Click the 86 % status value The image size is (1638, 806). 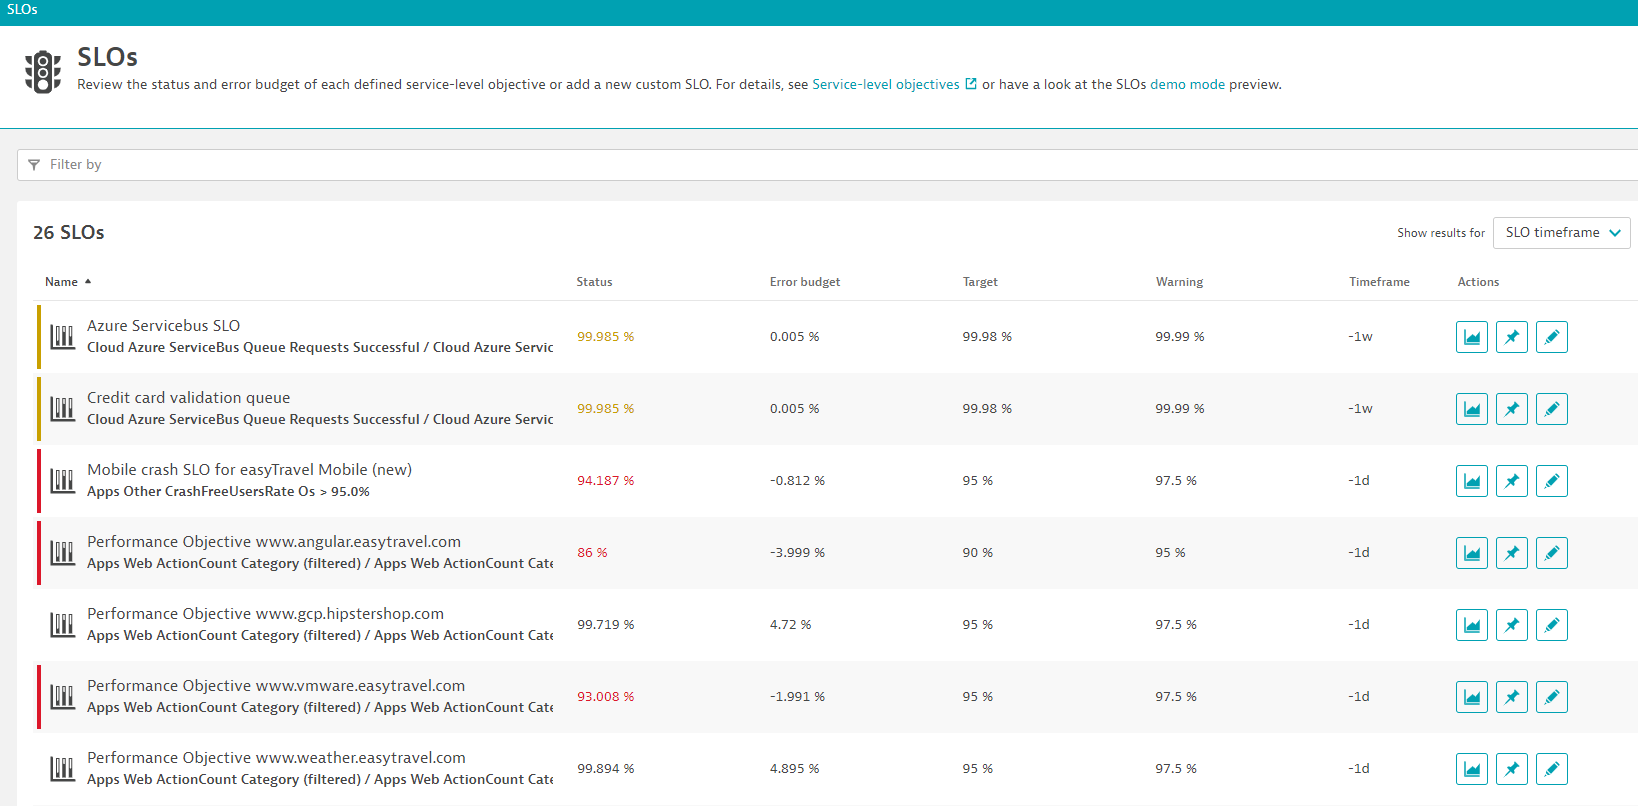point(592,553)
